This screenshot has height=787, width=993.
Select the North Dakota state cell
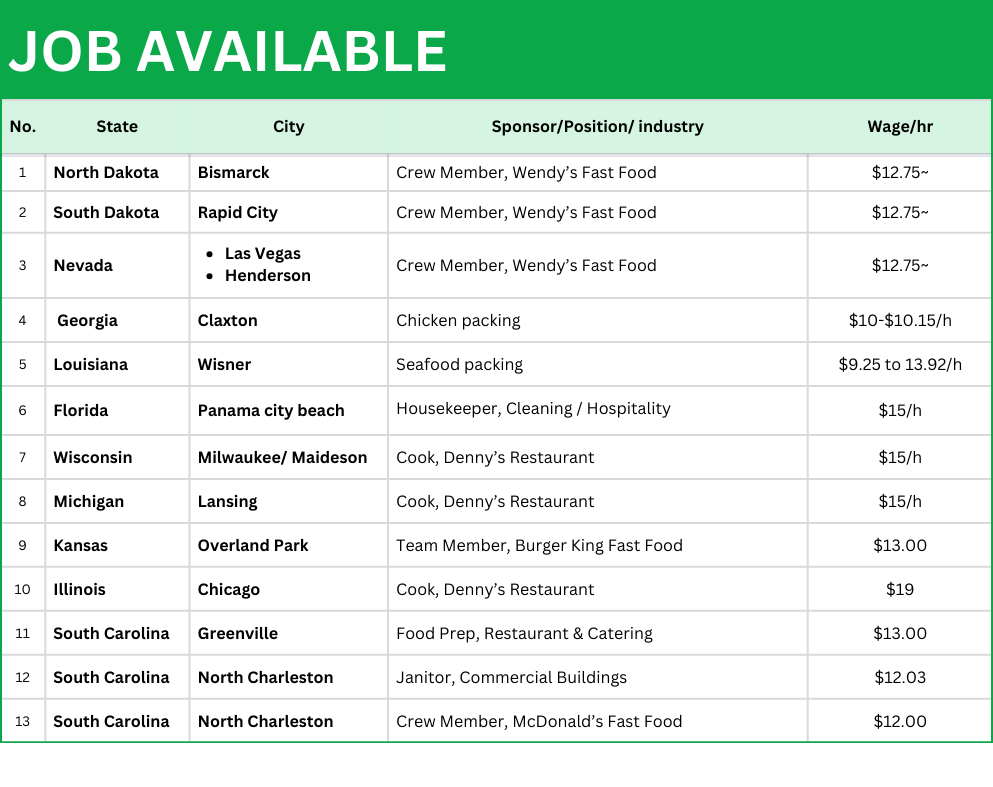point(106,173)
